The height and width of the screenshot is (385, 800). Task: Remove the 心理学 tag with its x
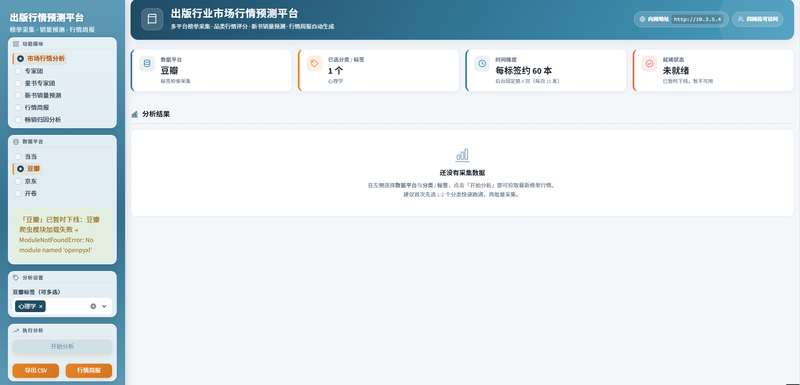click(x=41, y=306)
